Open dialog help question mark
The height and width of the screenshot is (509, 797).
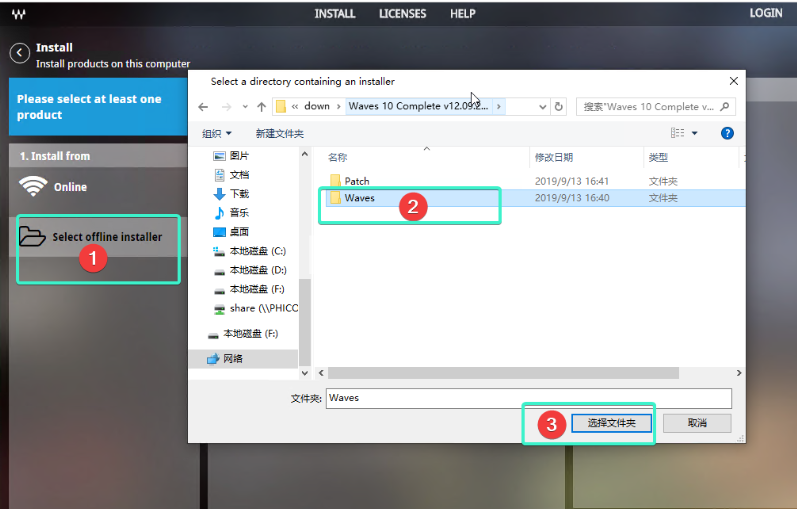727,133
